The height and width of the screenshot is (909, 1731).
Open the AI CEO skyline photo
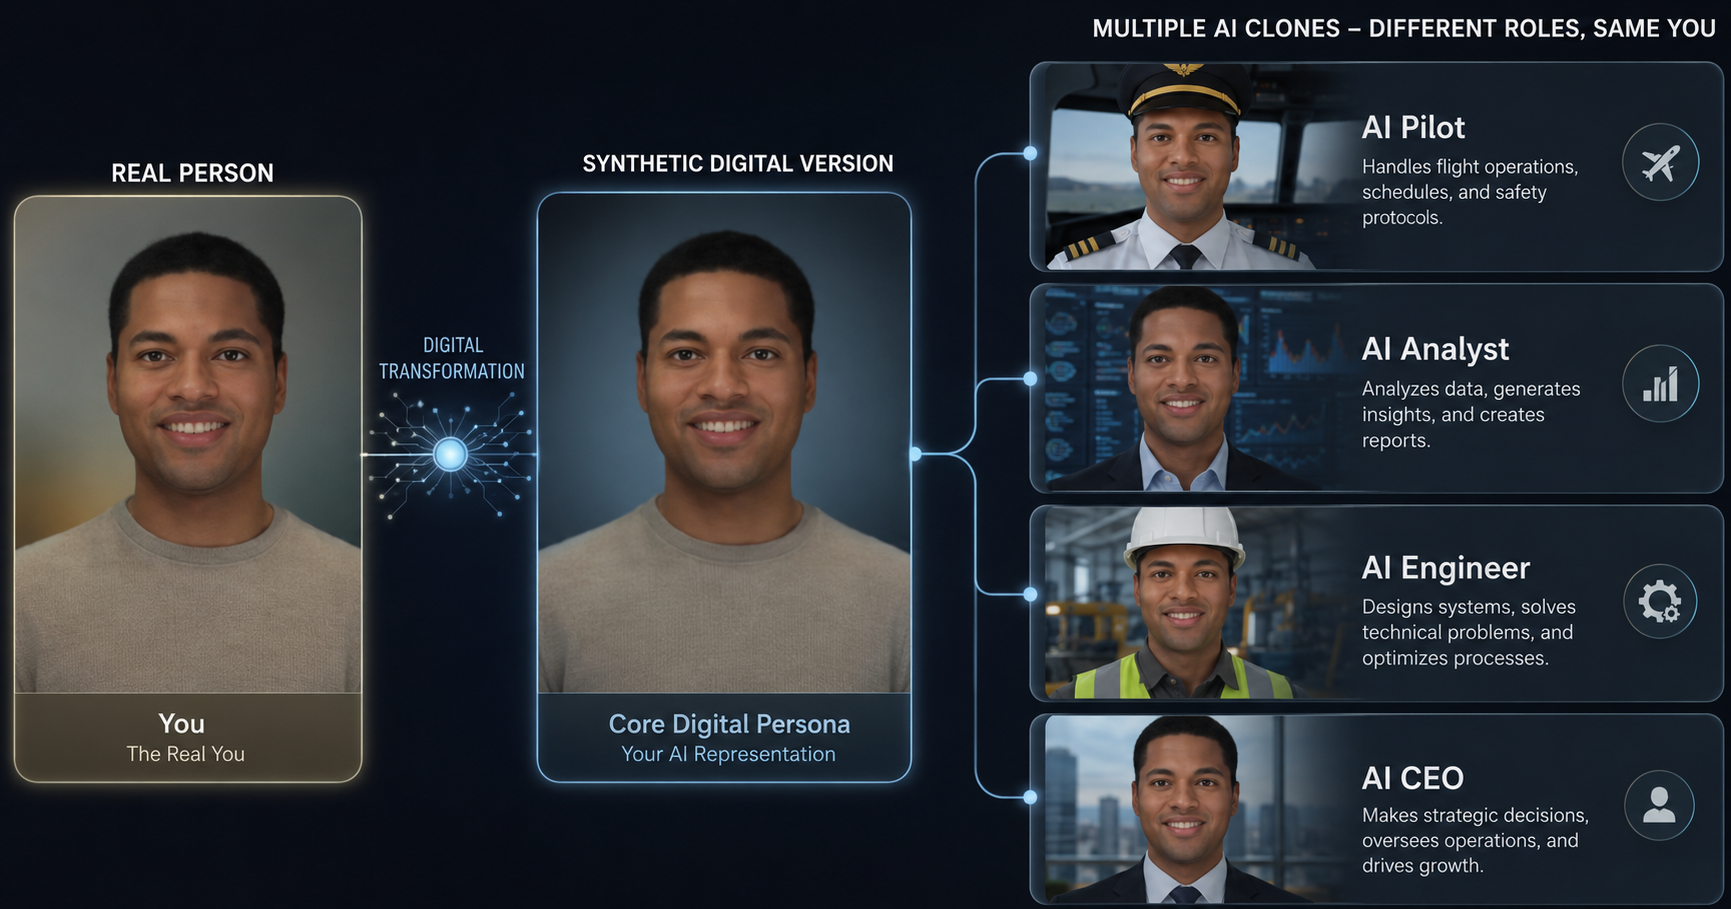click(x=1195, y=809)
